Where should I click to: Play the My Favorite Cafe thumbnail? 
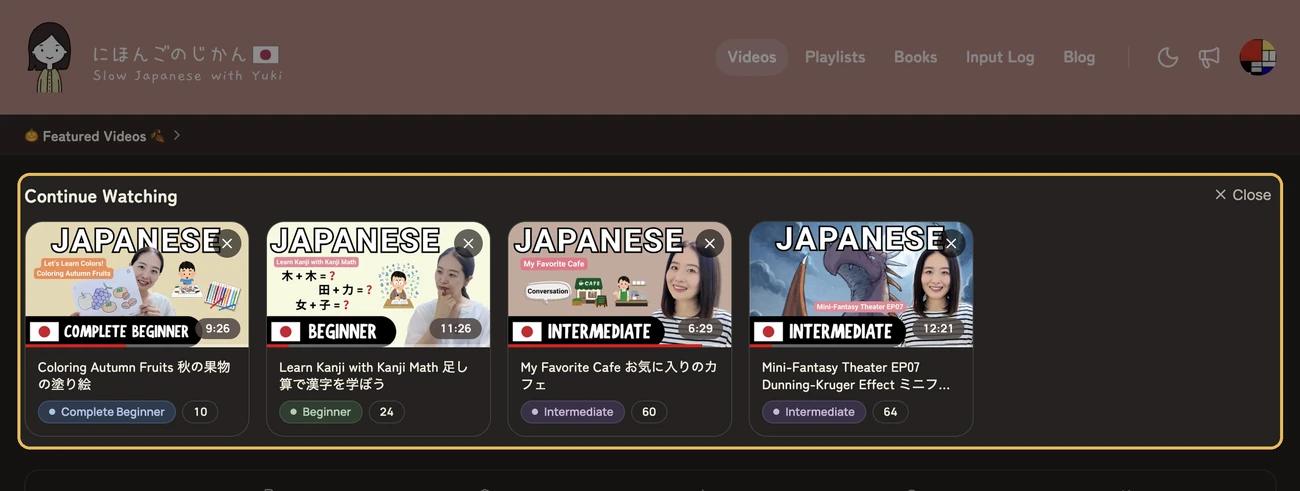(620, 284)
